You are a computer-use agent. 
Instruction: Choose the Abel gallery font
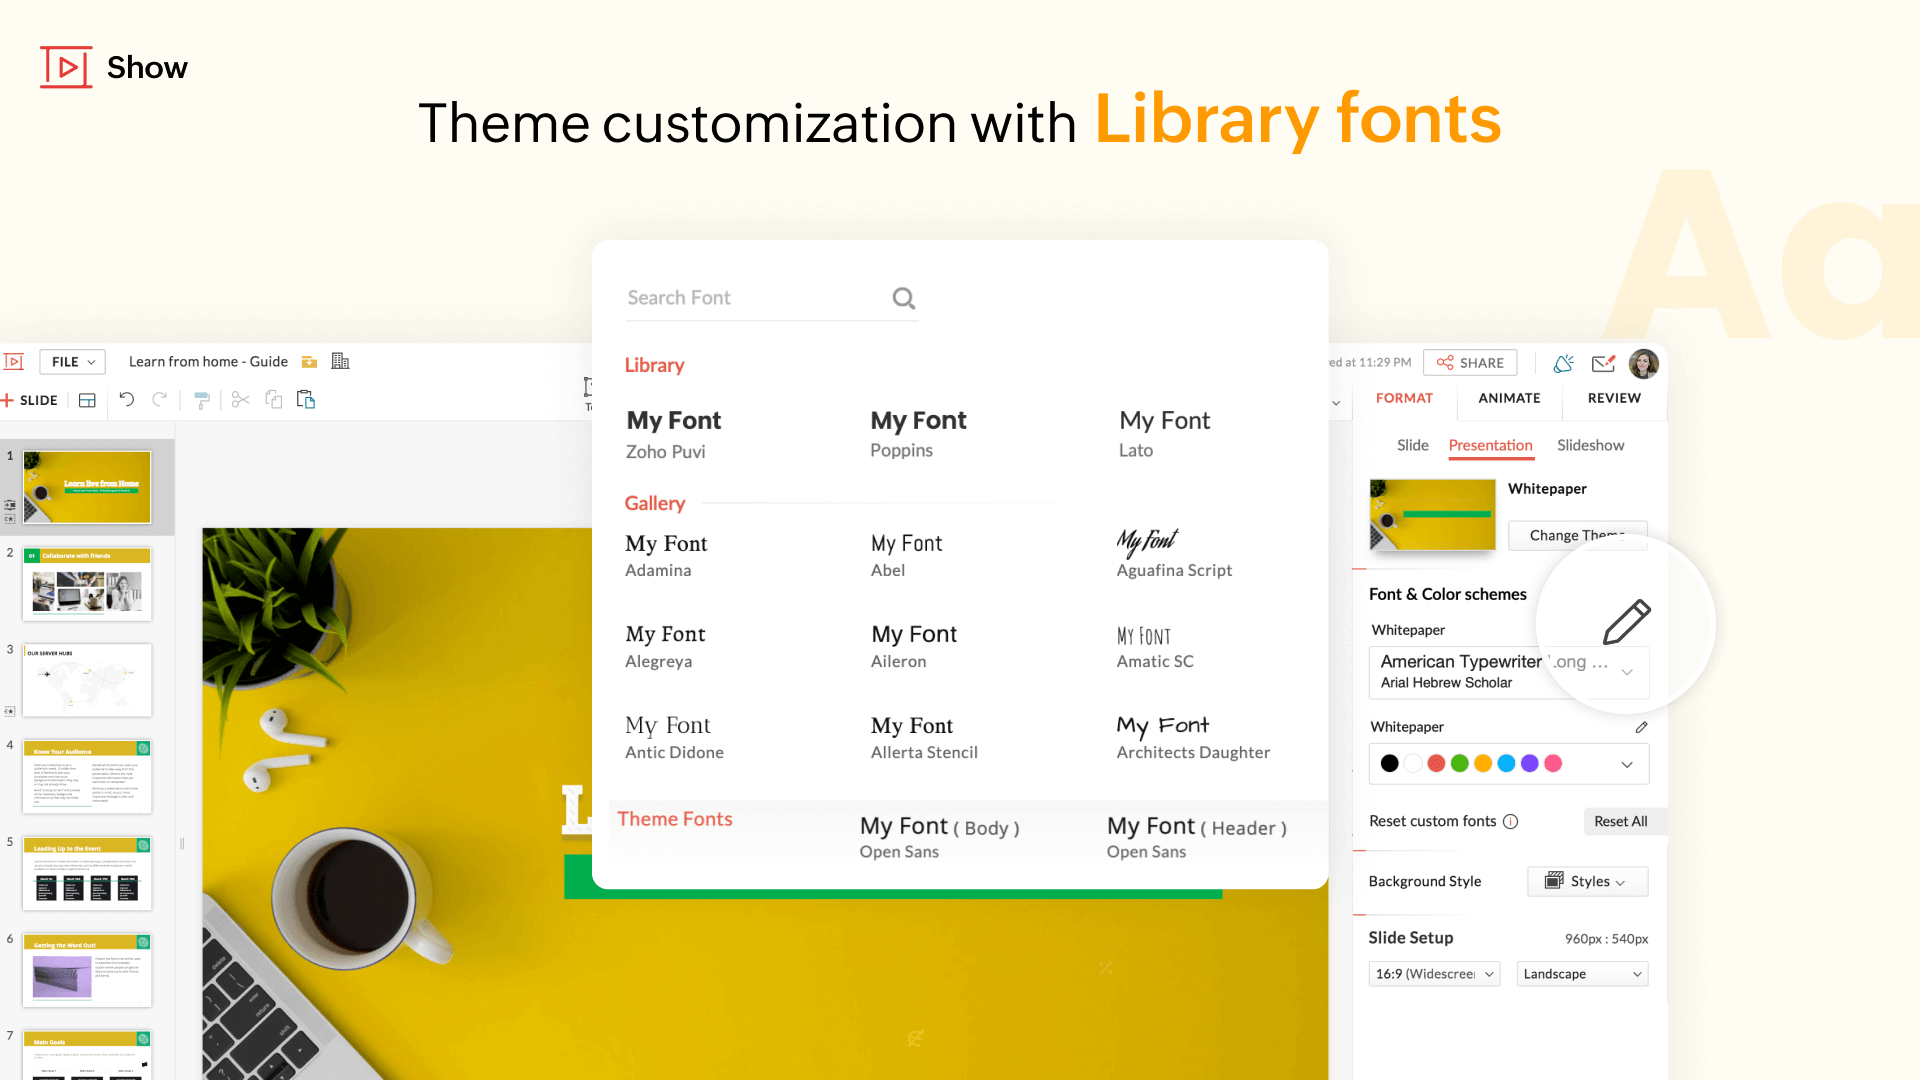click(x=906, y=555)
